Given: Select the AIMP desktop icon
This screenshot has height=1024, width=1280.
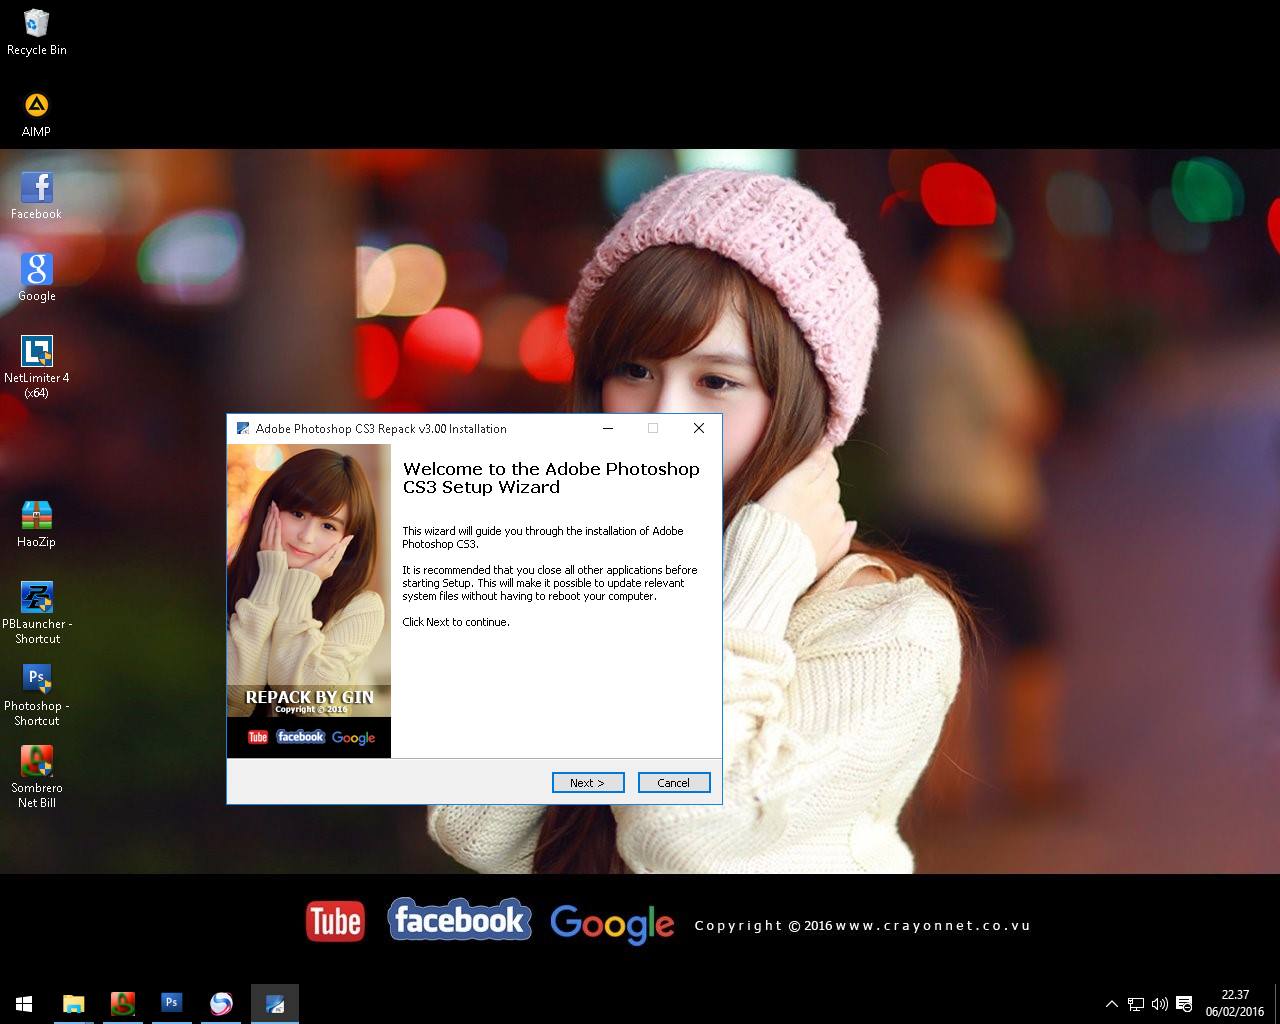Looking at the screenshot, I should pos(37,114).
